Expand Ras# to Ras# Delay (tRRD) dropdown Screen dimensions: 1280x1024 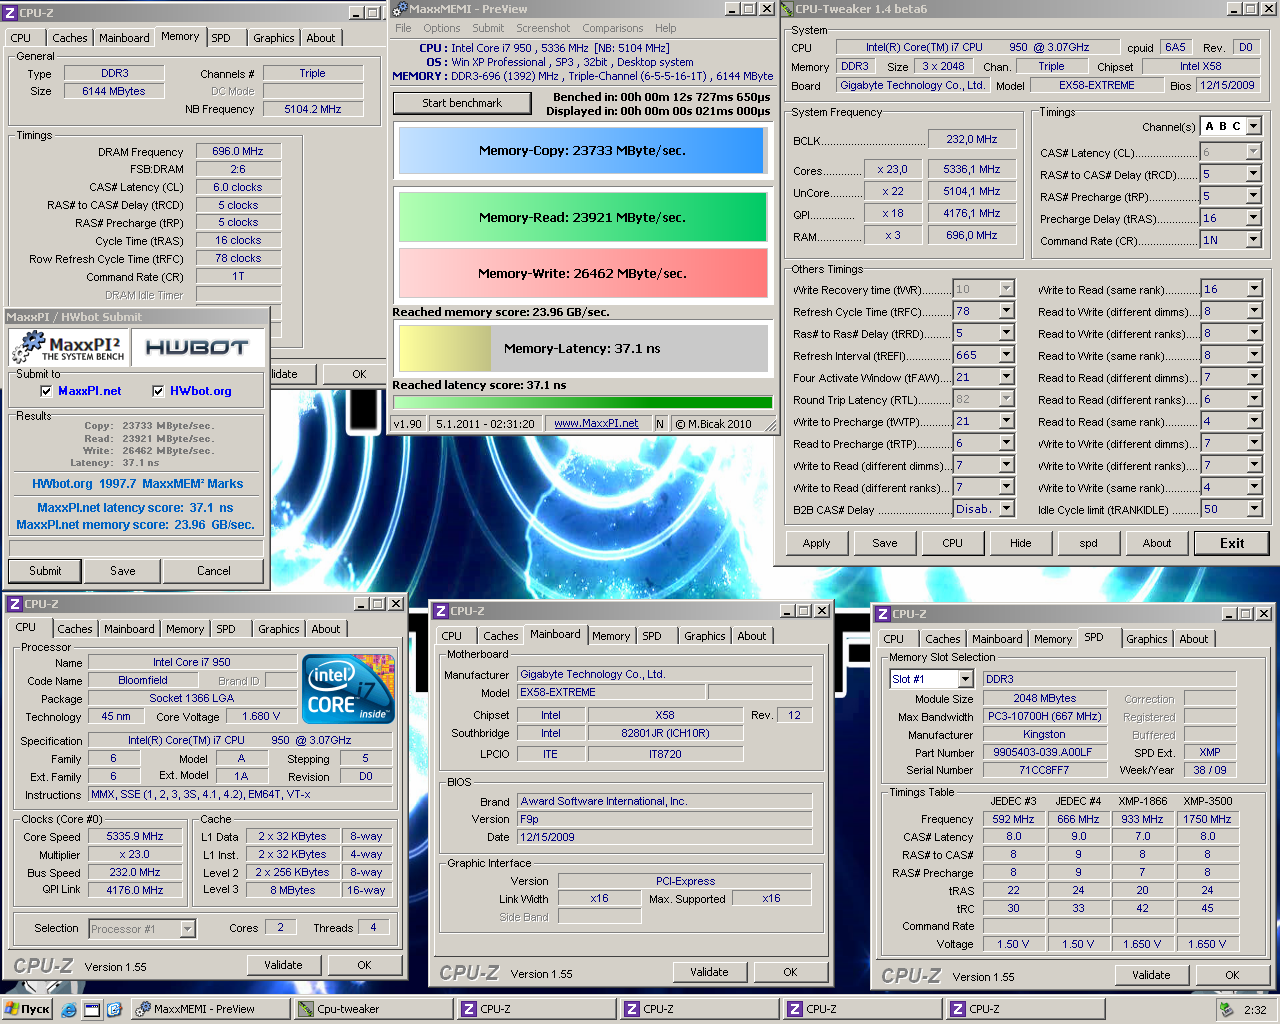click(1007, 333)
